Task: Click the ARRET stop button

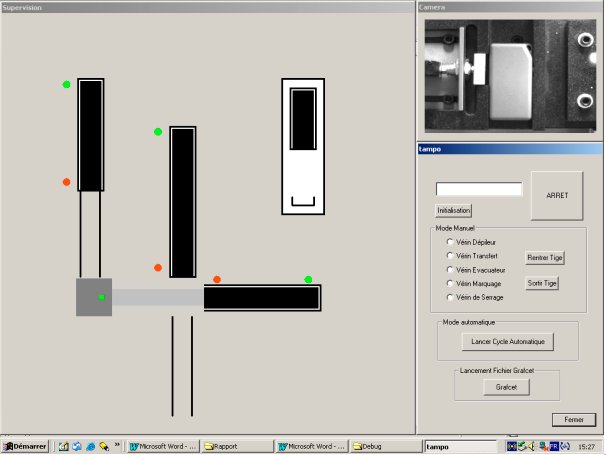Action: [557, 196]
